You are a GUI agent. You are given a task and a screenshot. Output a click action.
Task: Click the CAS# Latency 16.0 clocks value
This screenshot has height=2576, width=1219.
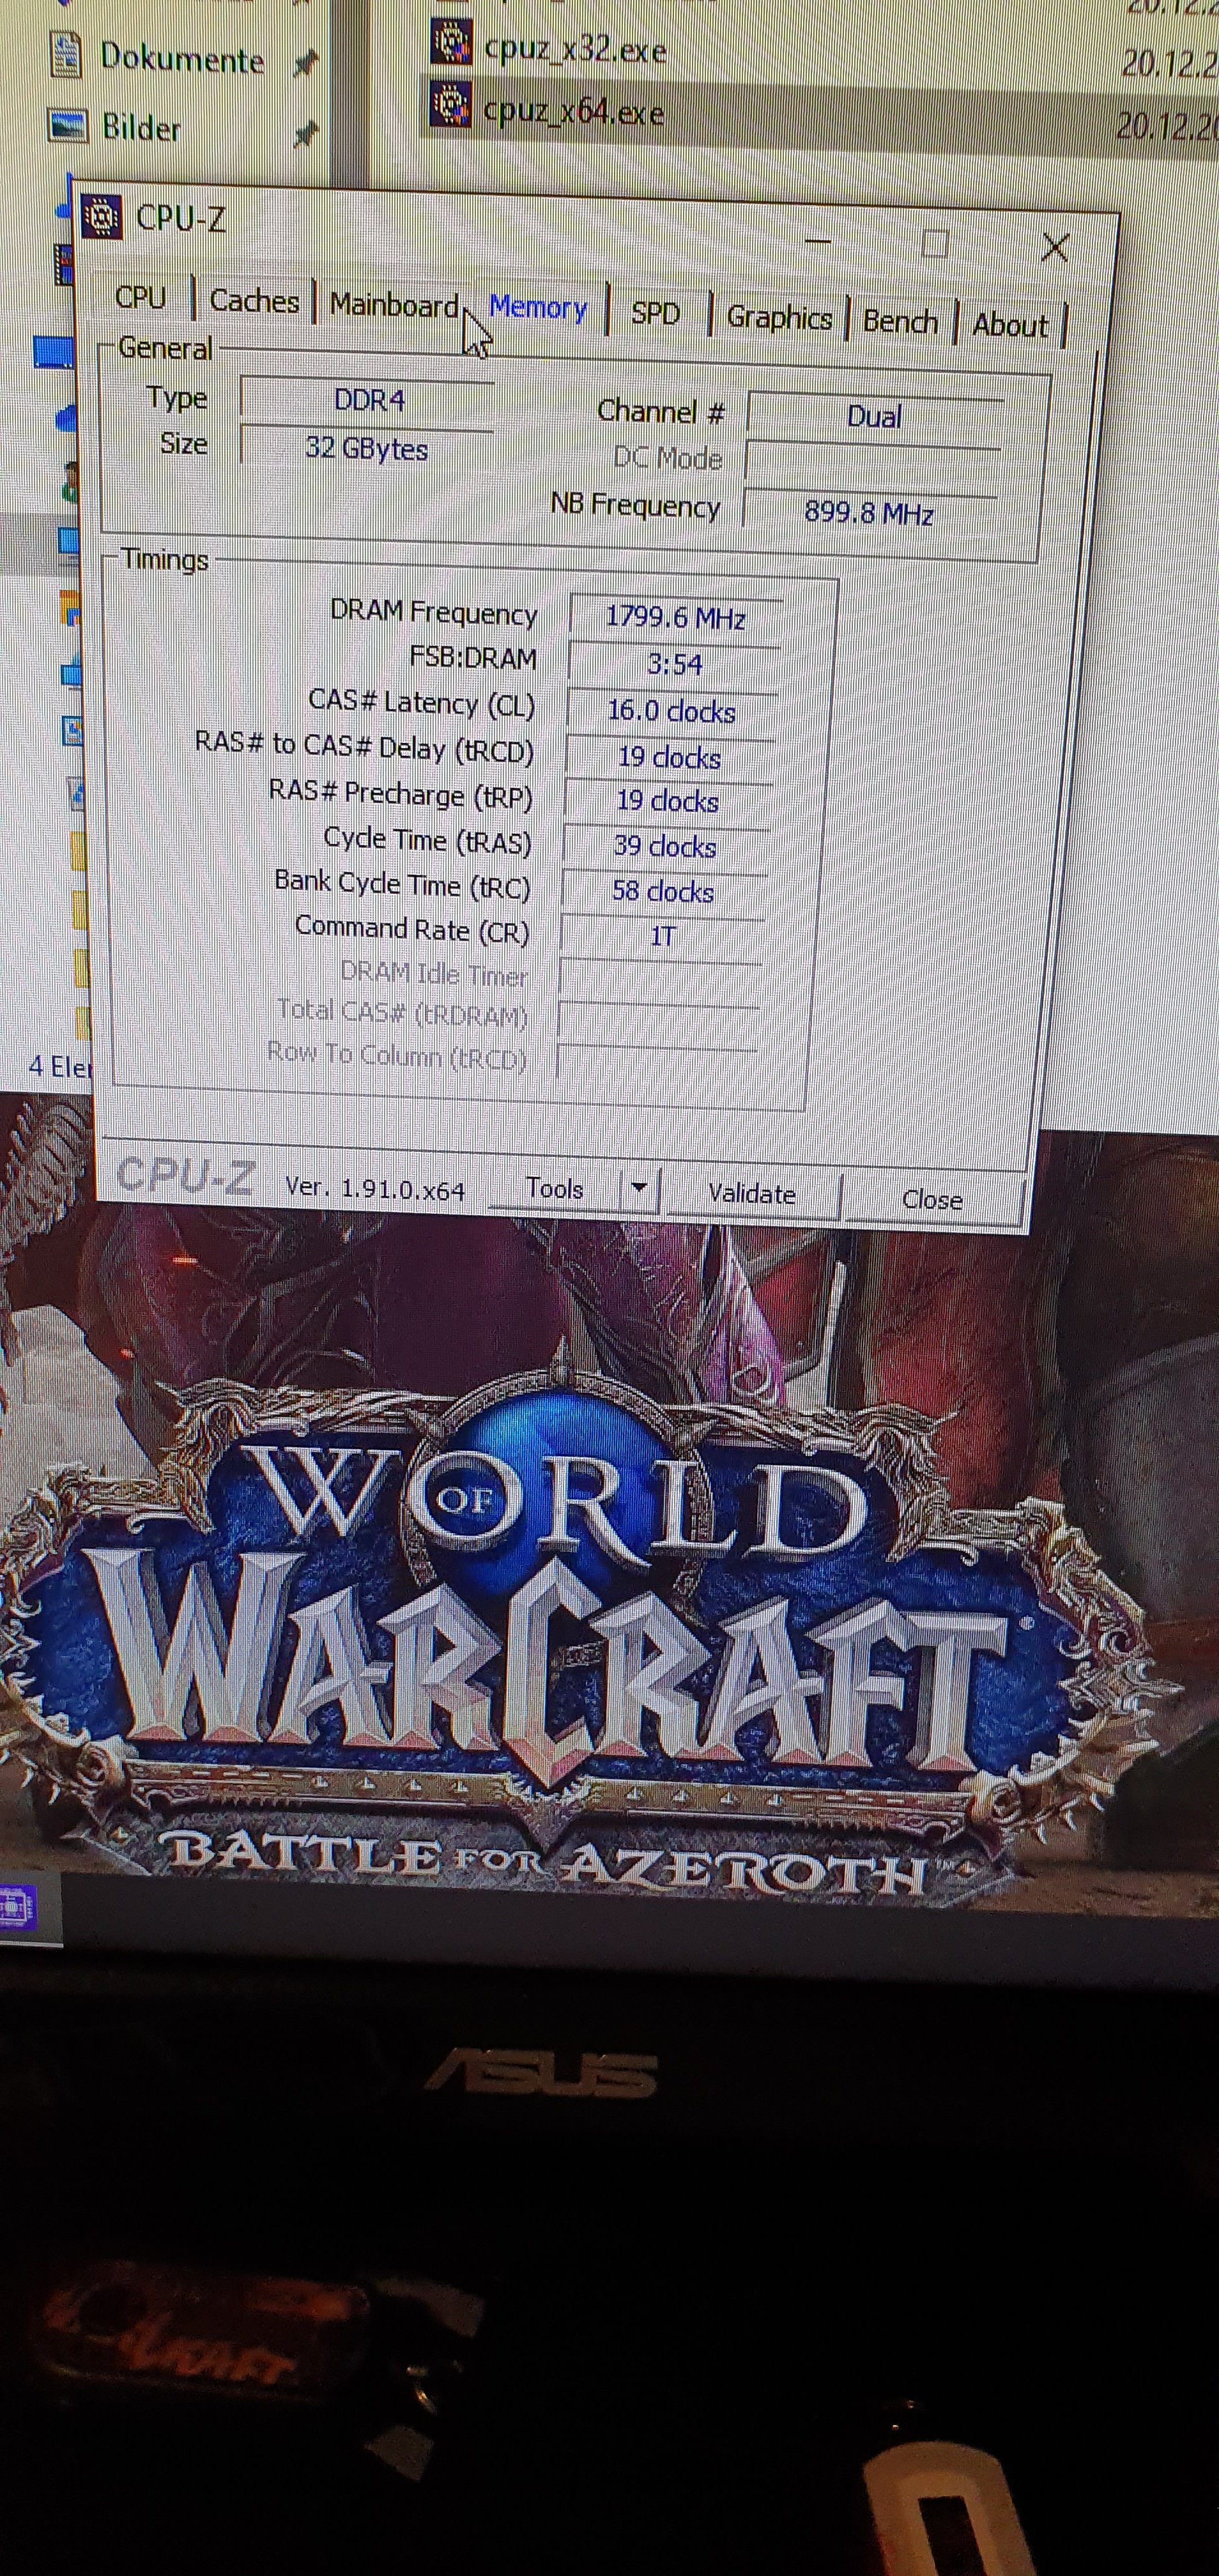[671, 711]
